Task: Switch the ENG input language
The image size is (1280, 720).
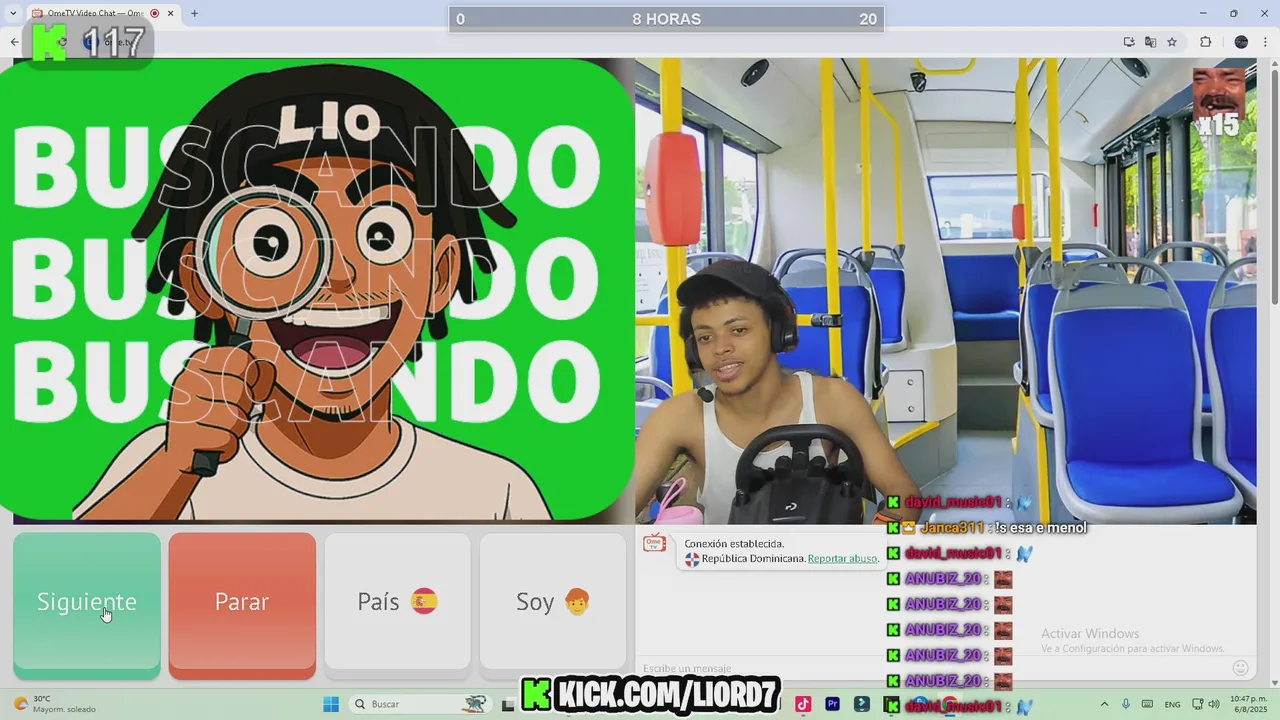Action: [1172, 704]
